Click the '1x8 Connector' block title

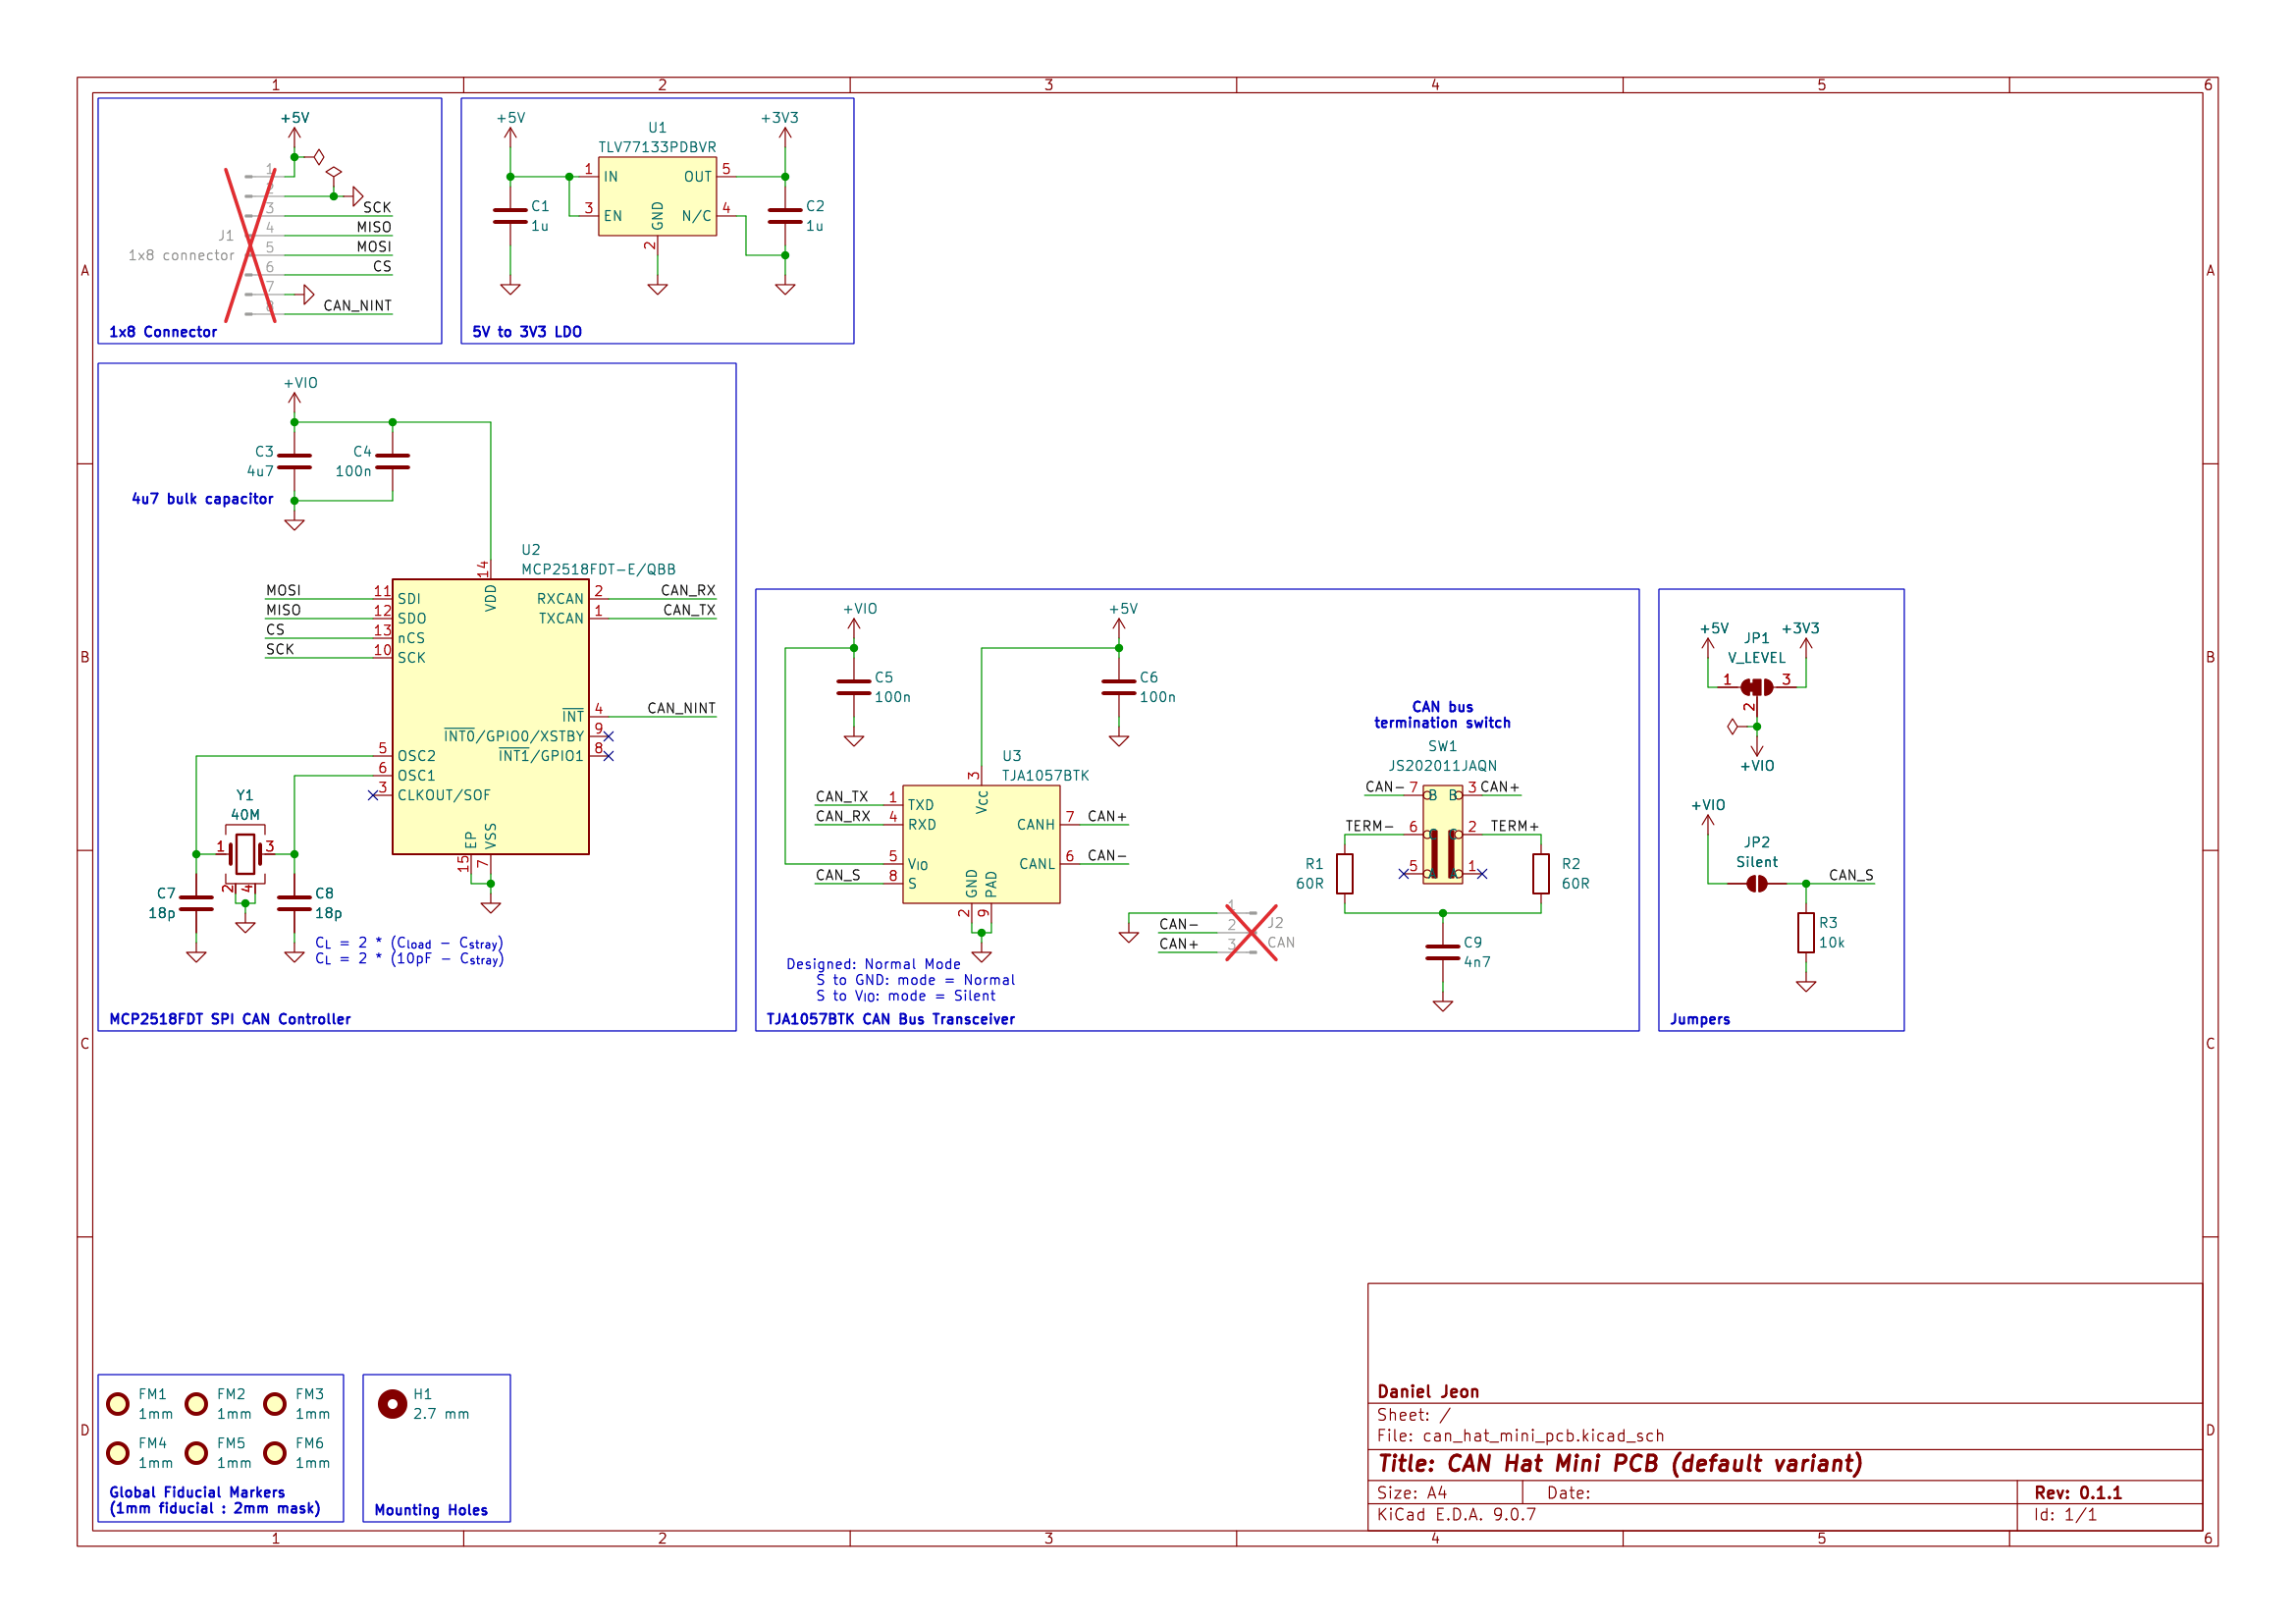tap(163, 332)
